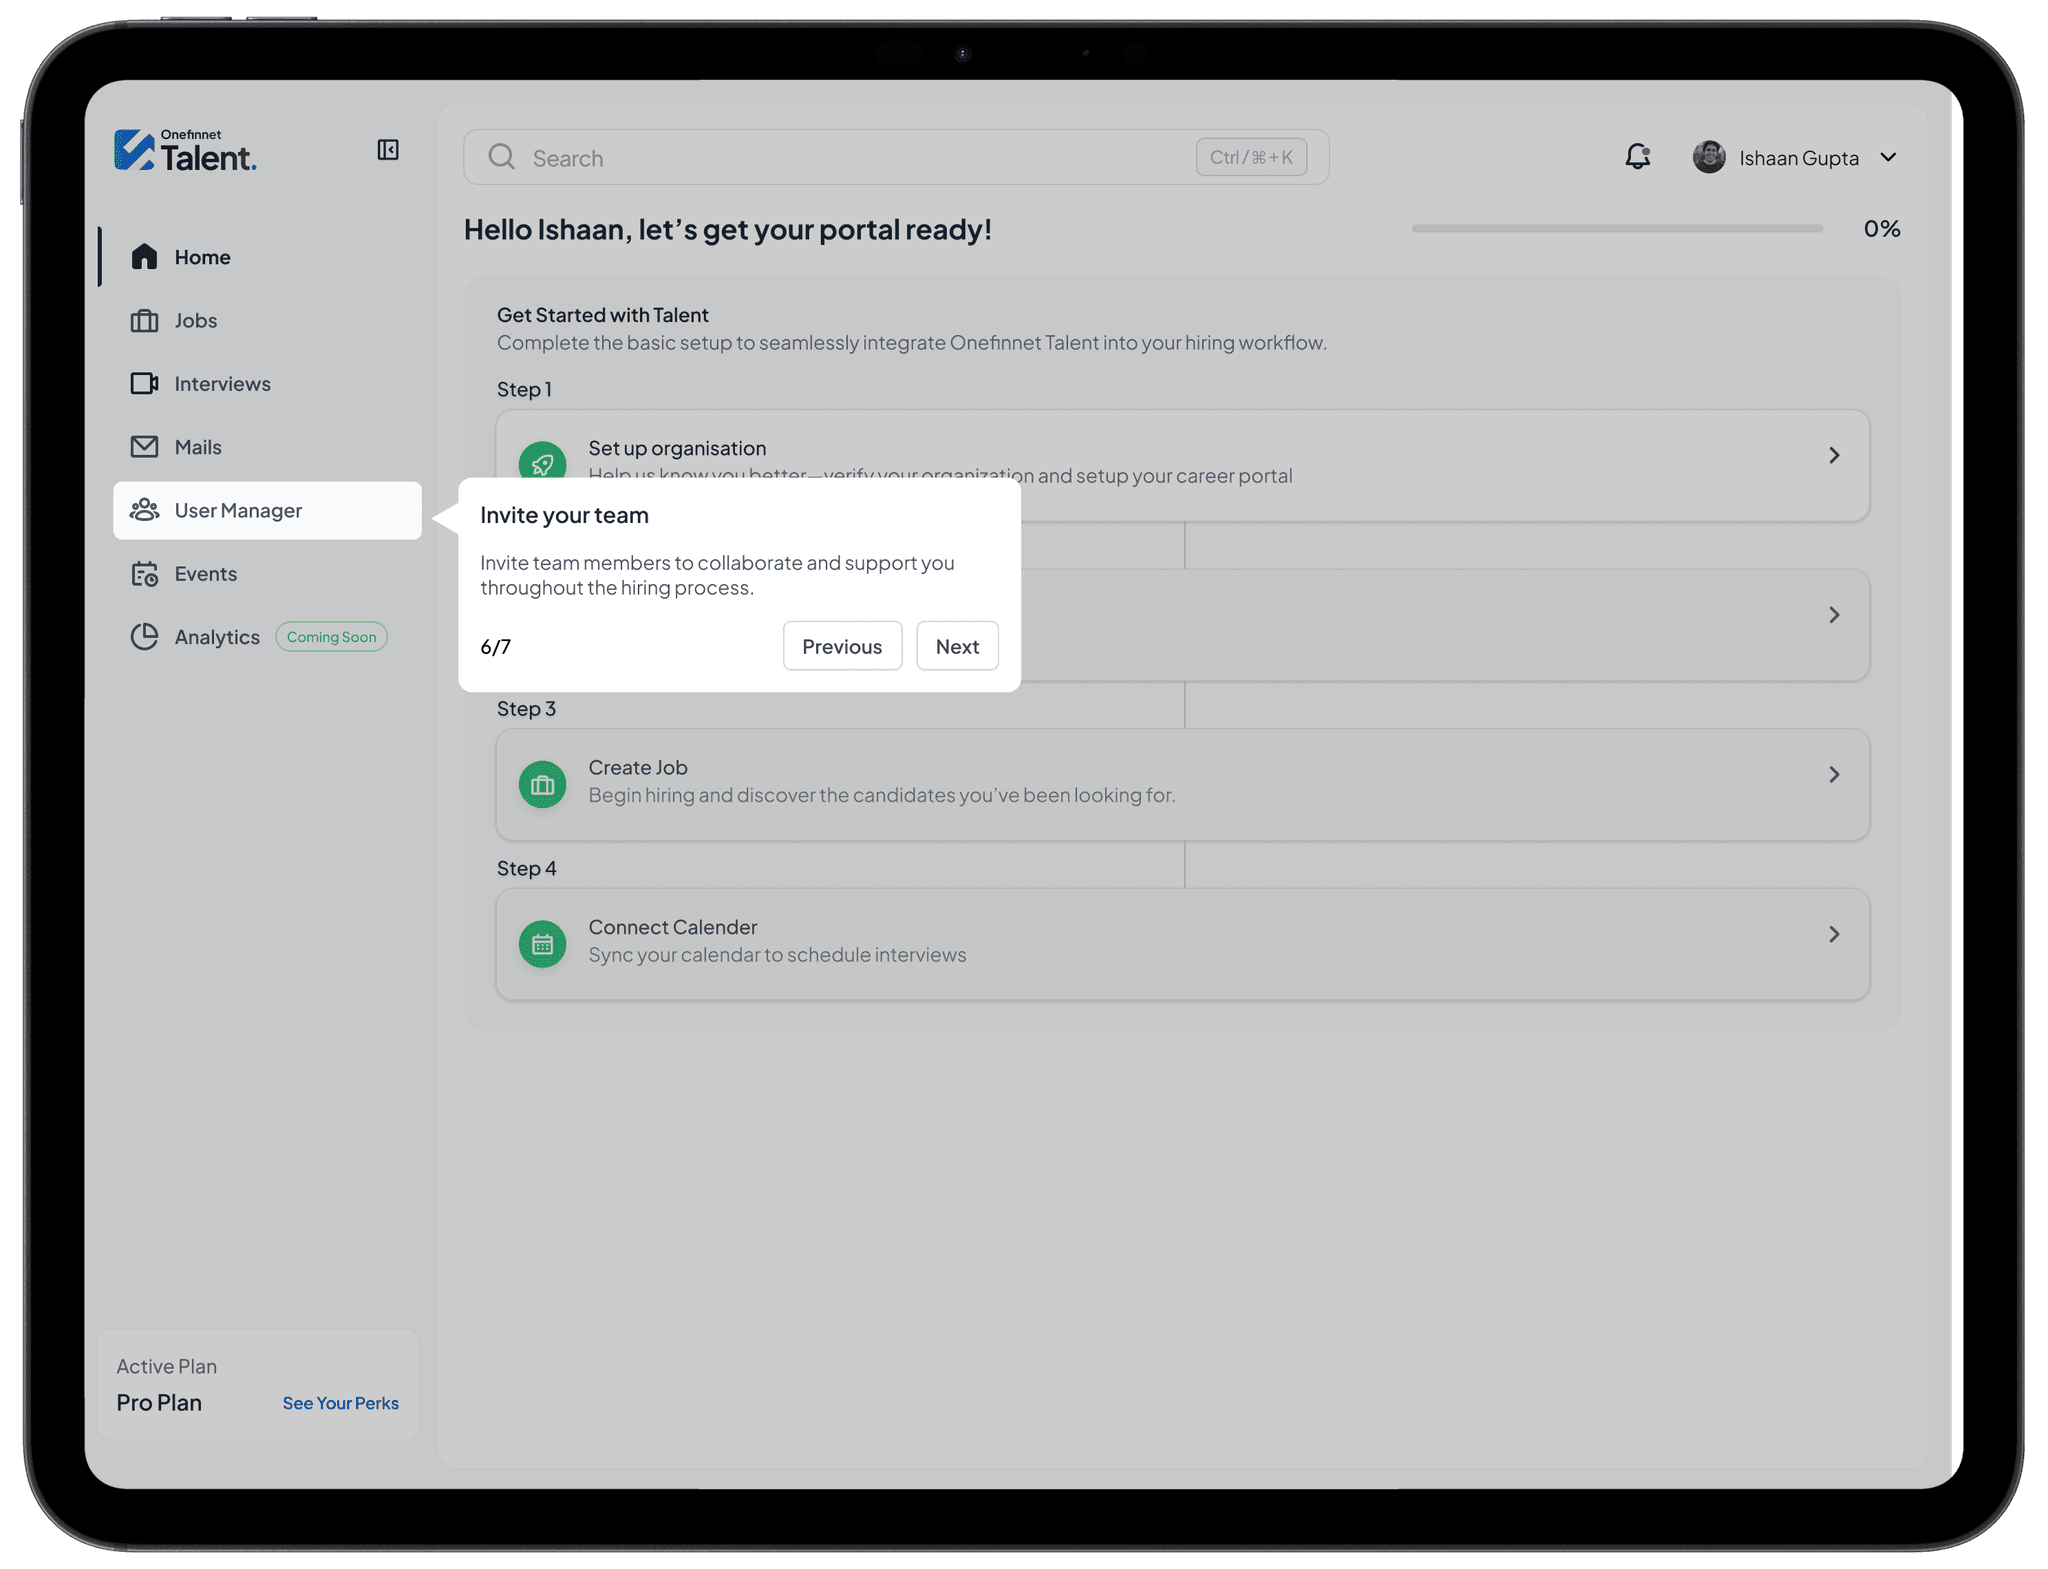This screenshot has width=2048, height=1569.
Task: Expand the Set up organisation step chevron
Action: [x=1834, y=455]
